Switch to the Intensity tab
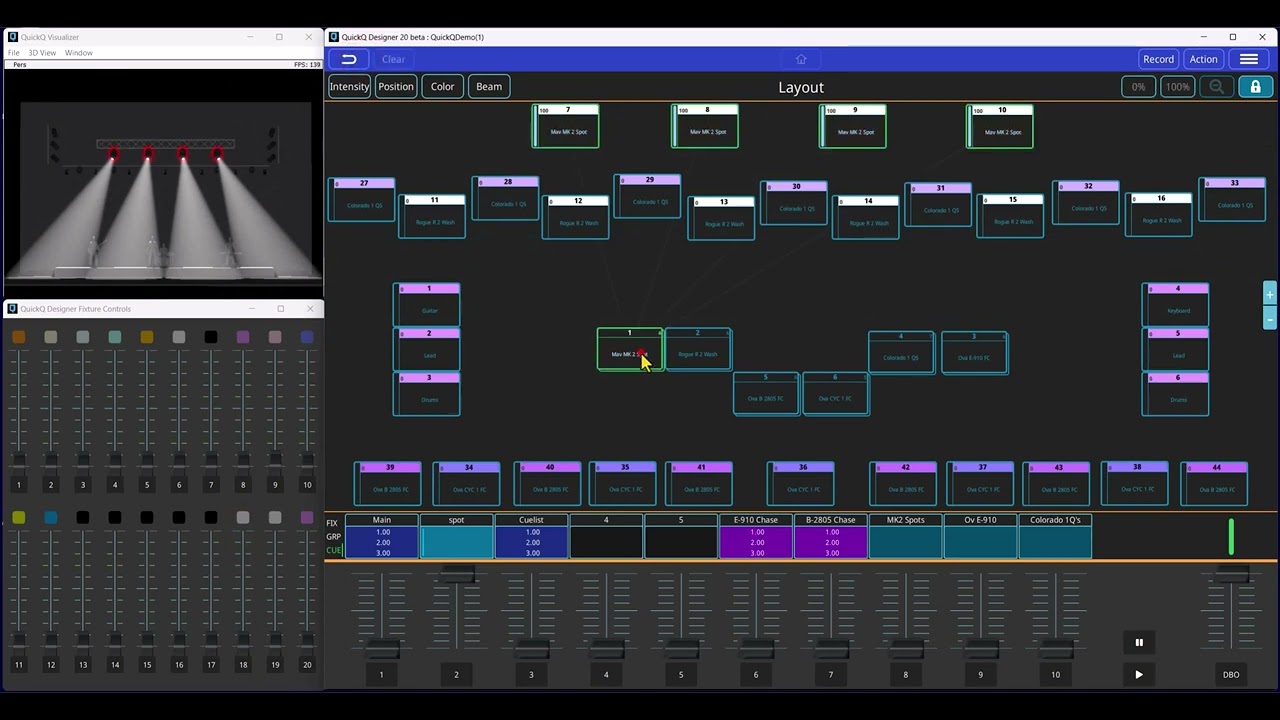The width and height of the screenshot is (1280, 720). (x=350, y=87)
